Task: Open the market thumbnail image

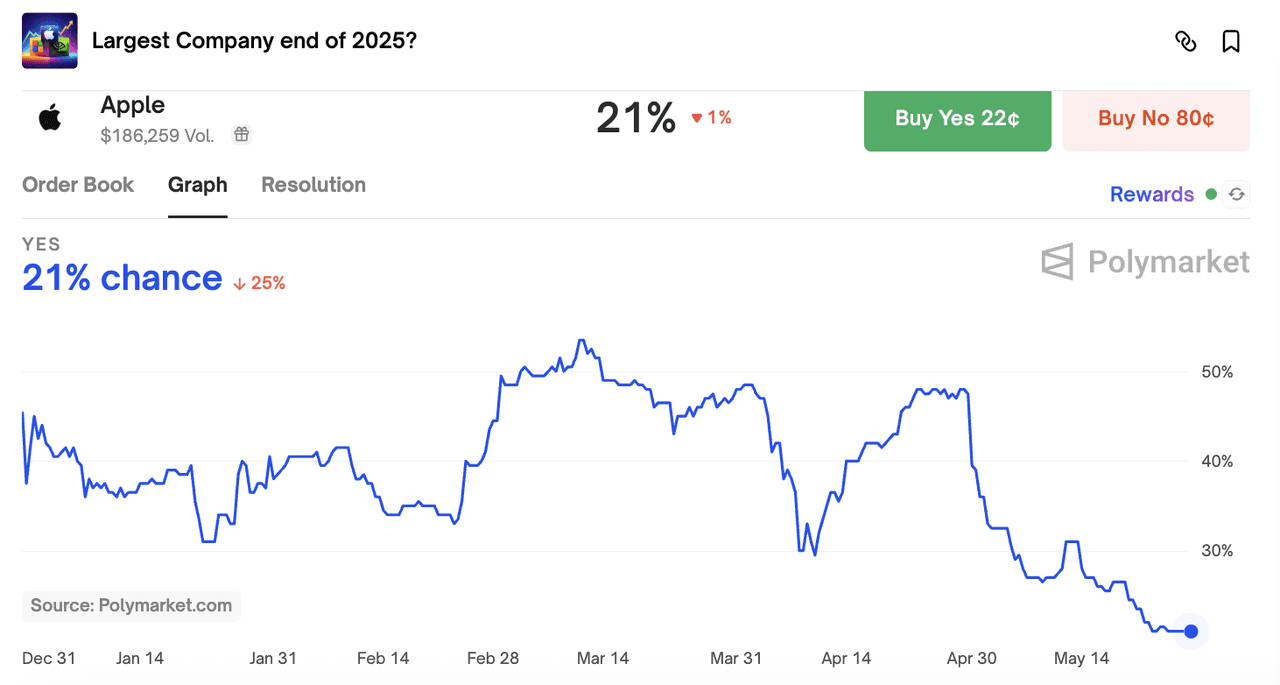Action: click(50, 41)
